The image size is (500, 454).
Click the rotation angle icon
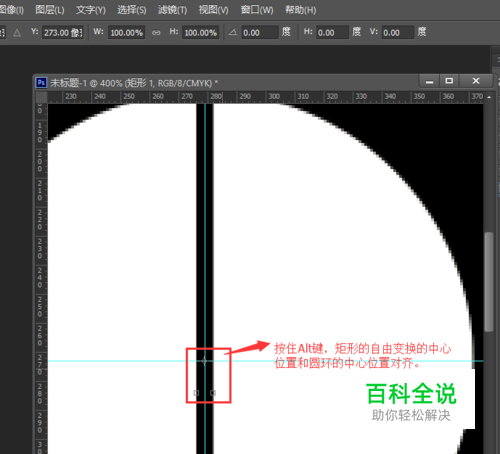[233, 32]
